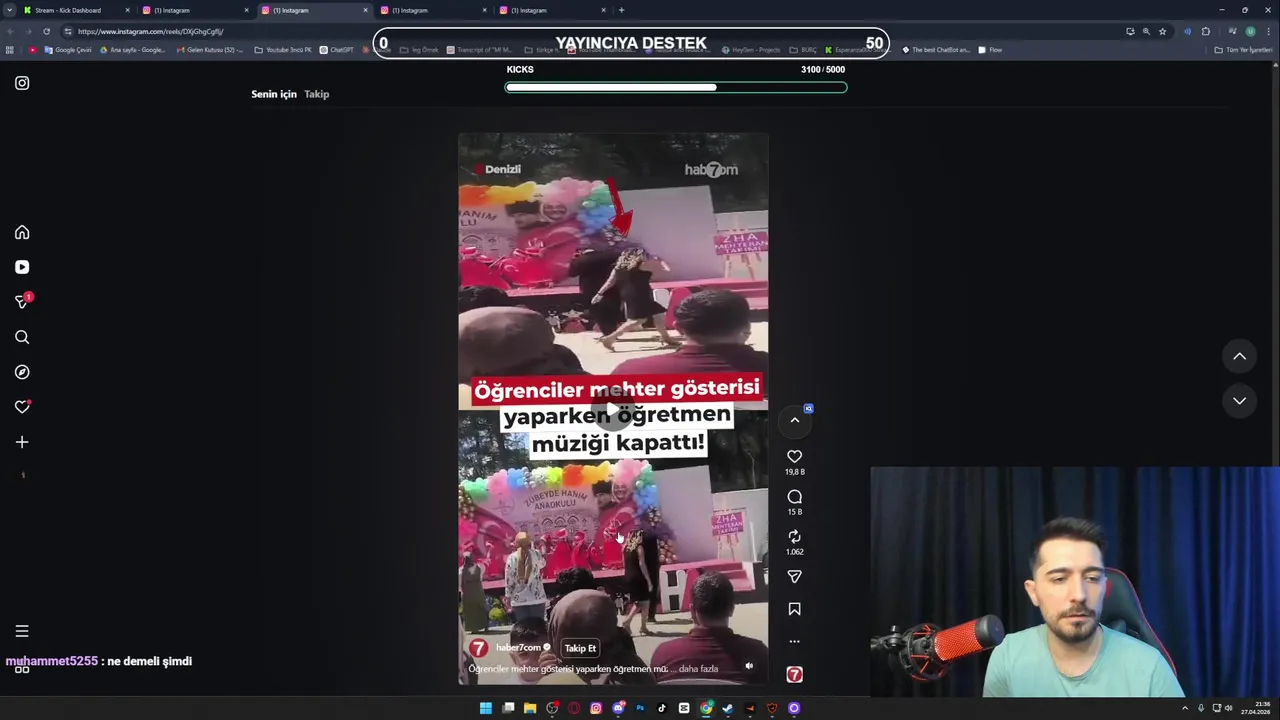Open a new browser tab

[x=621, y=10]
